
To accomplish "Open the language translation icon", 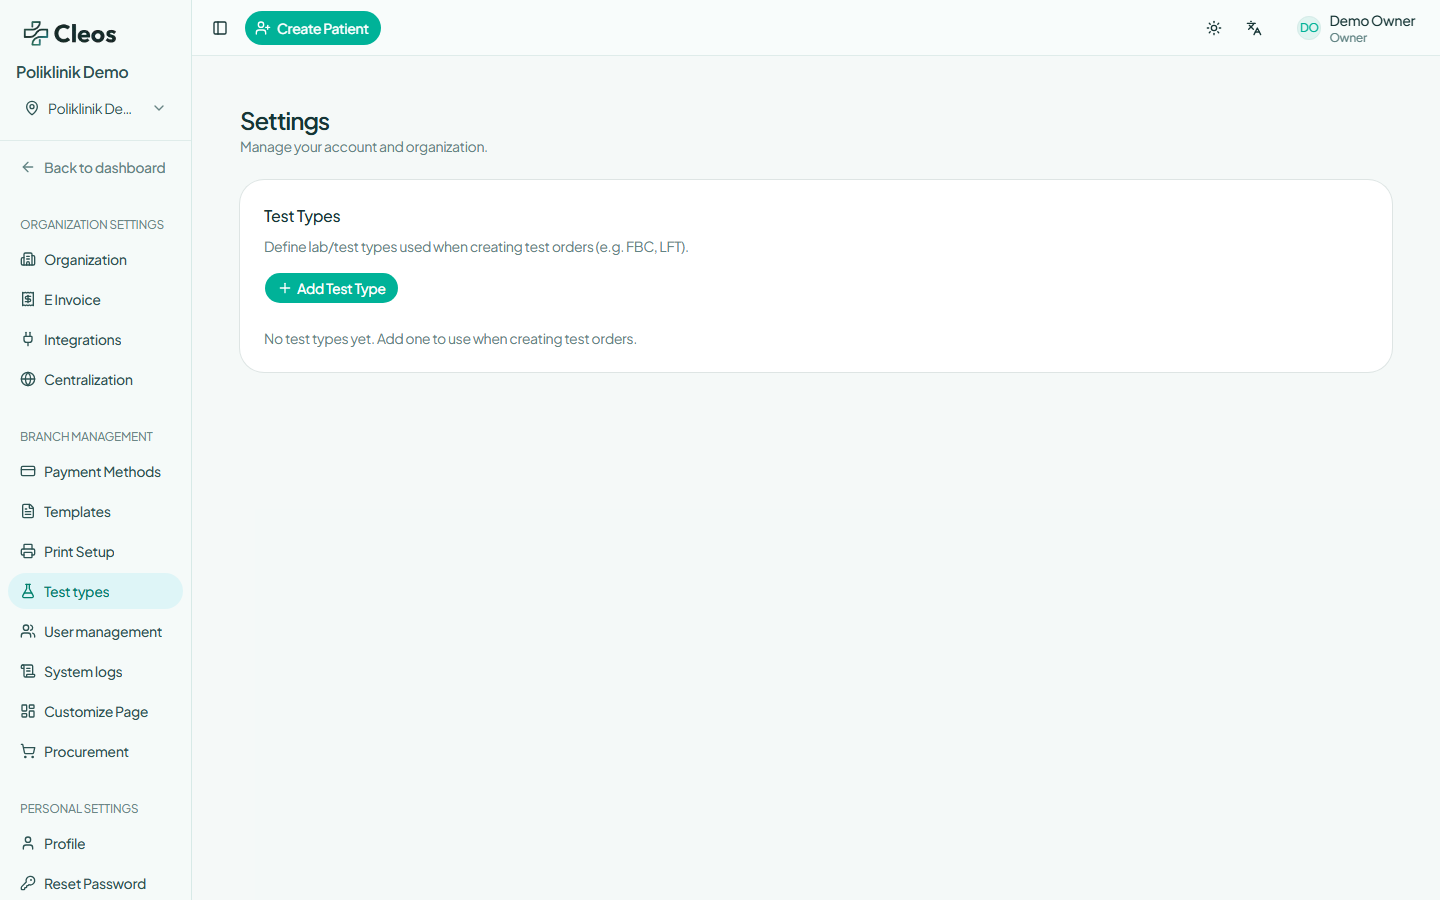I will [x=1254, y=28].
